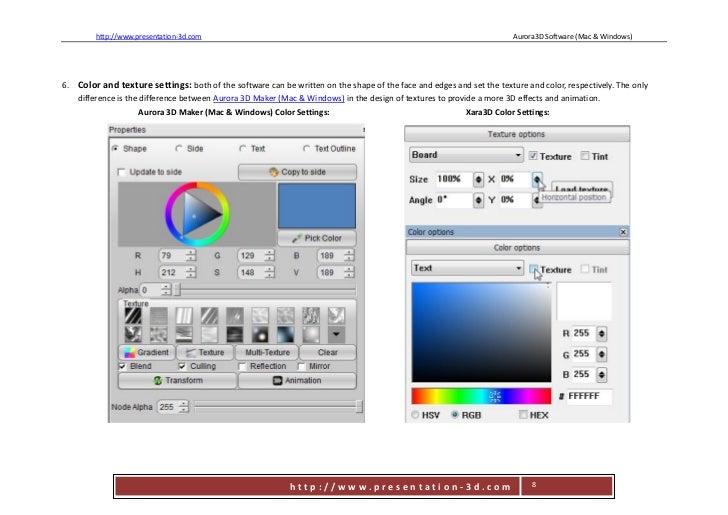728x515 pixels.
Task: Click the H value field showing 212
Action: click(172, 272)
